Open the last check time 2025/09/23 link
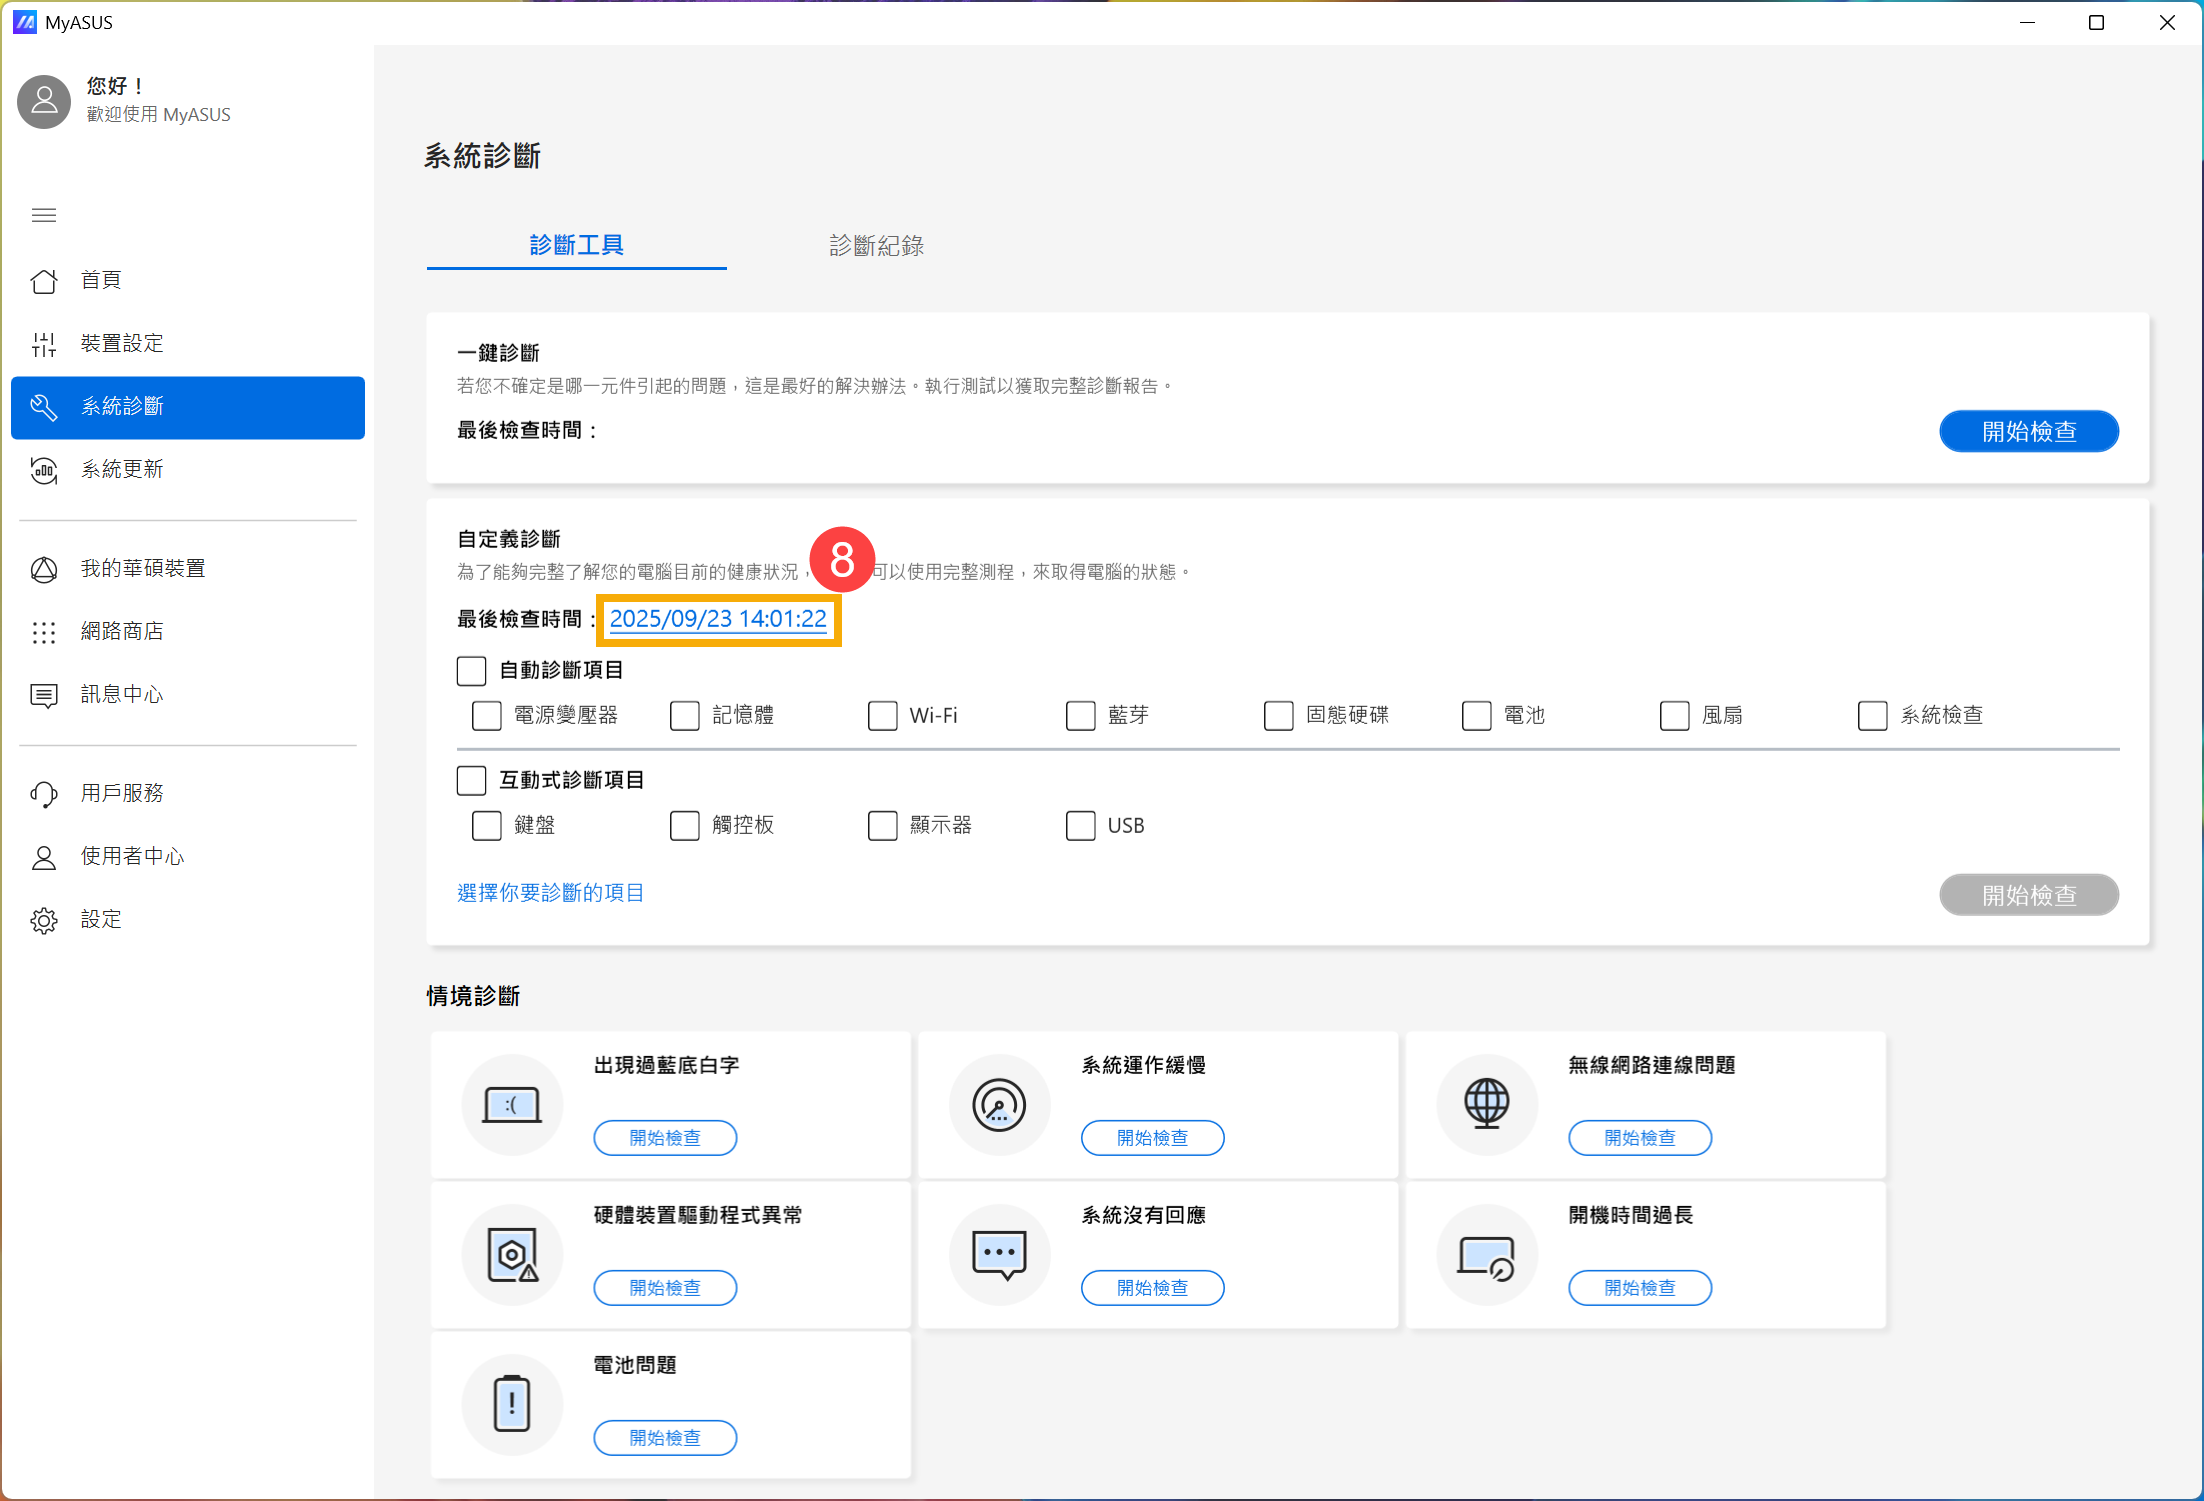 (x=718, y=619)
